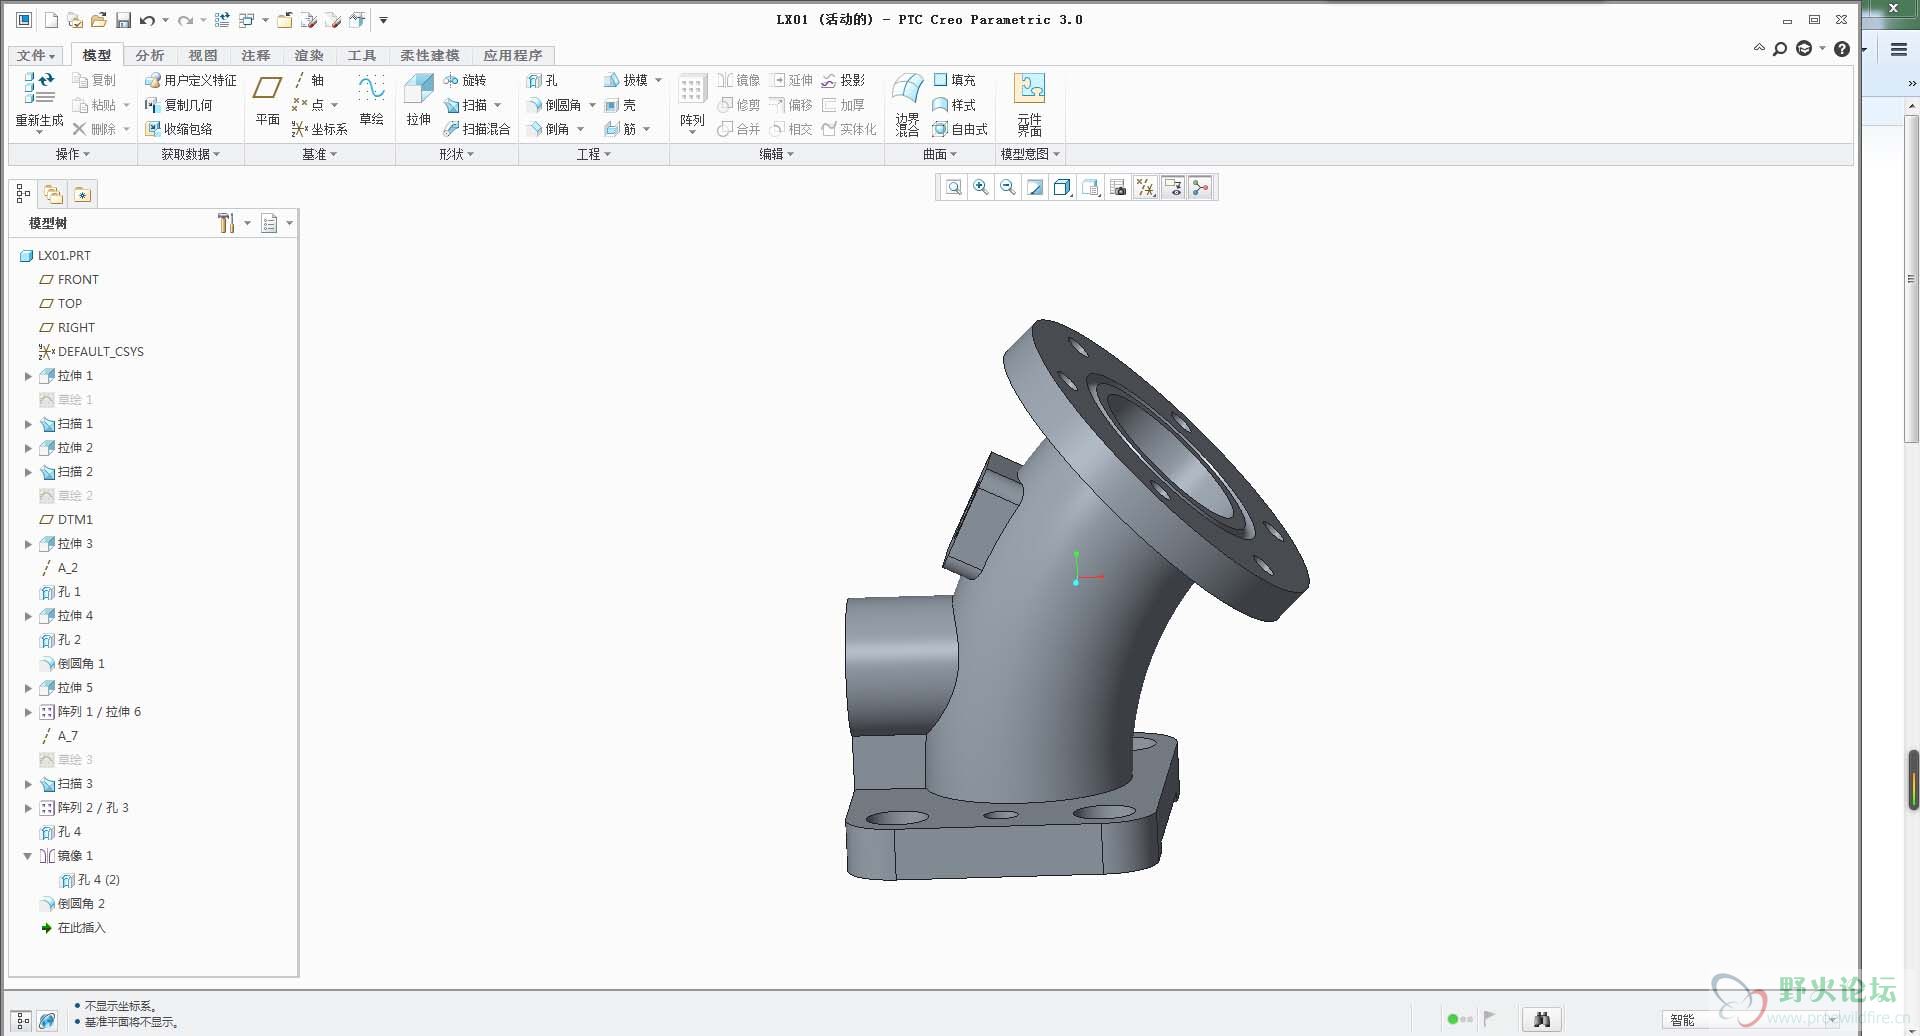
Task: Toggle annotation display in graphics toolbar
Action: (x=1173, y=187)
